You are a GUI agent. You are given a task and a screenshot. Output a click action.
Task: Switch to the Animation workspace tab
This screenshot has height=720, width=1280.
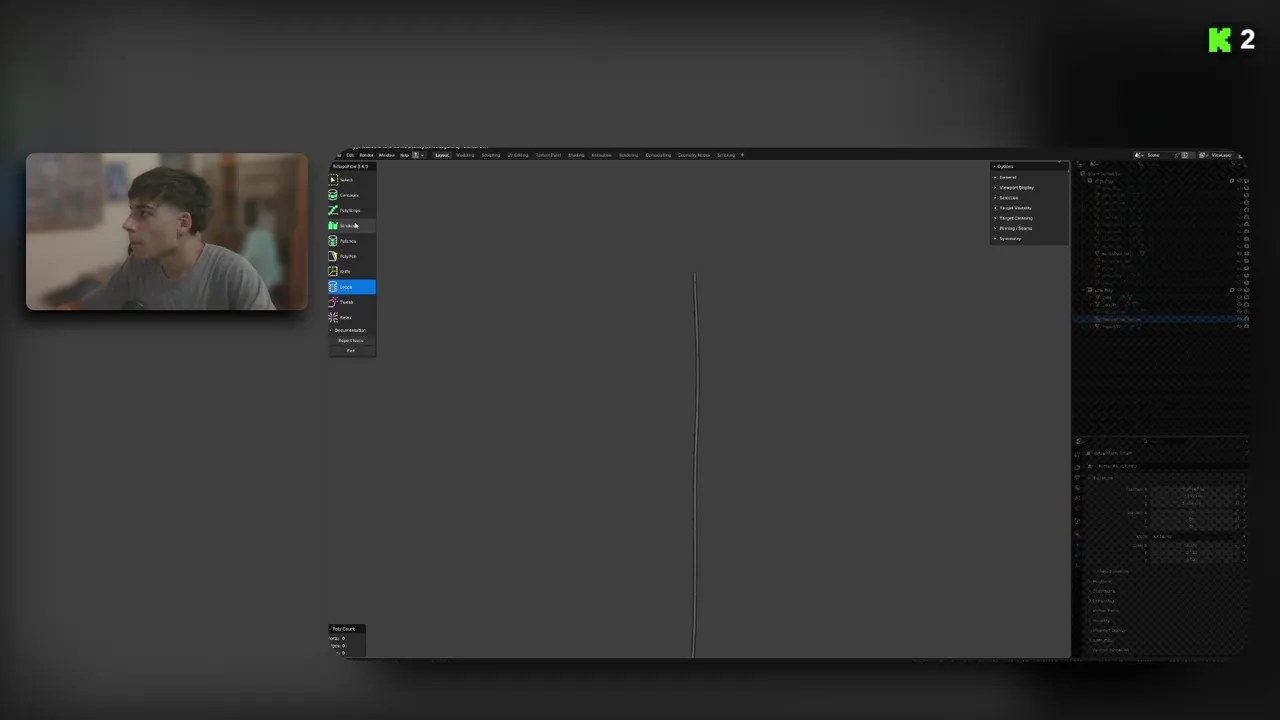601,155
